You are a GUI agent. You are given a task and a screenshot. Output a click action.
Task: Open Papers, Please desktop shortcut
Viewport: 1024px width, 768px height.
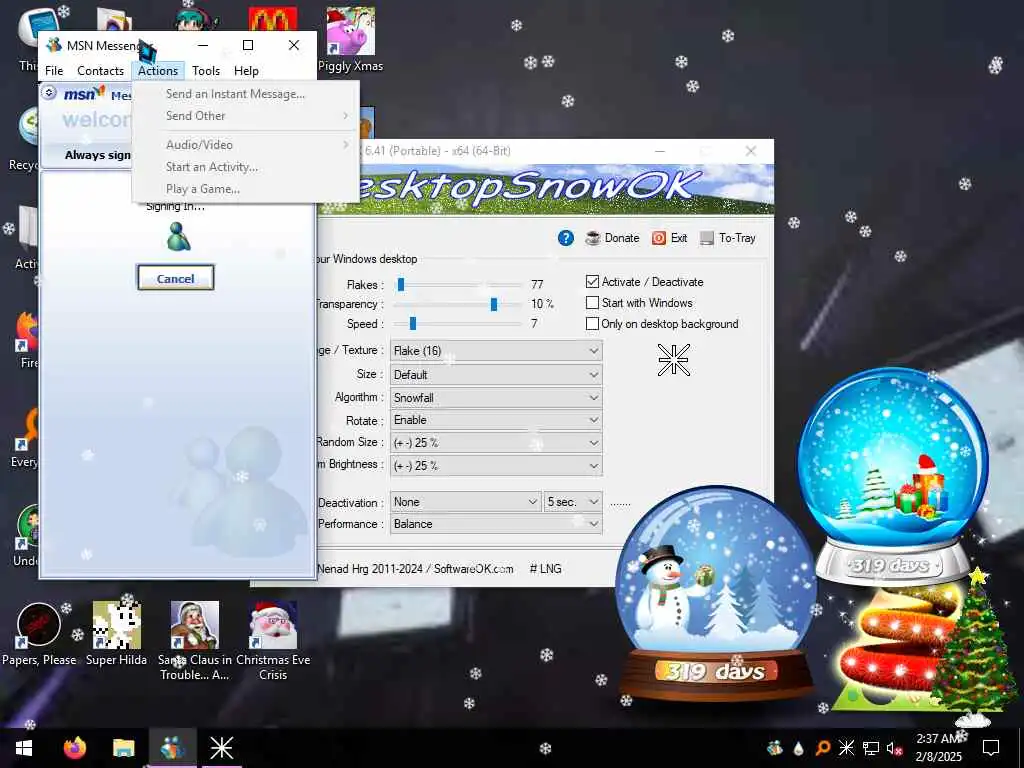pyautogui.click(x=39, y=634)
